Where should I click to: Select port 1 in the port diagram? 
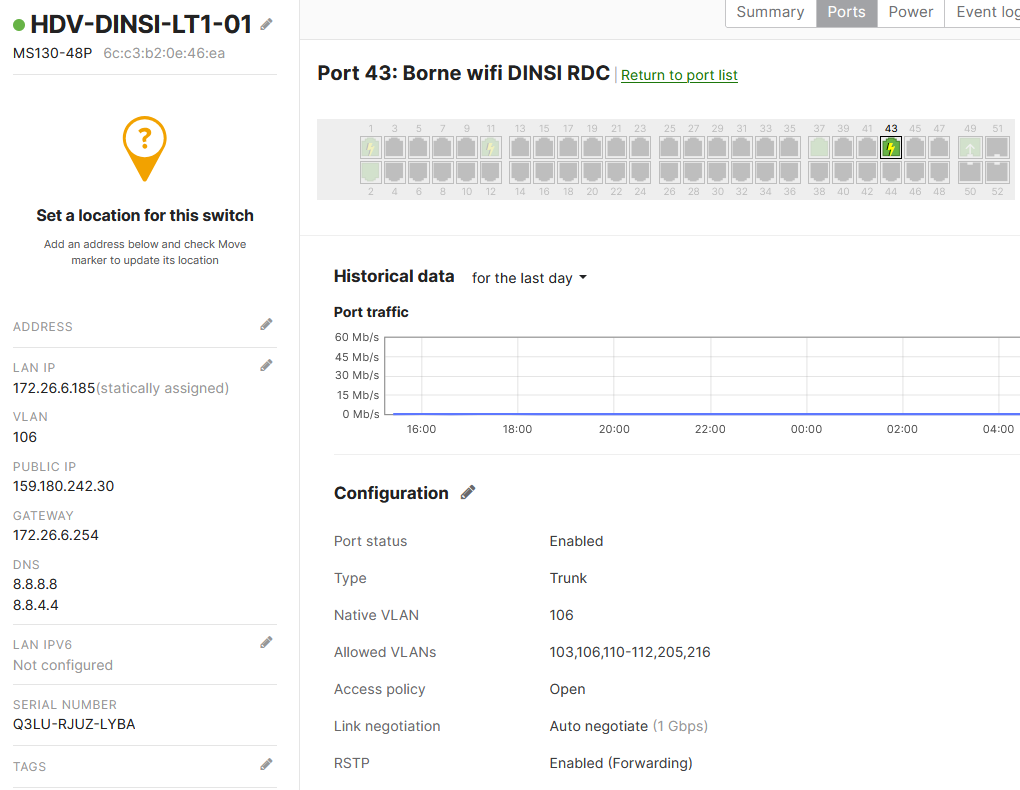371,148
